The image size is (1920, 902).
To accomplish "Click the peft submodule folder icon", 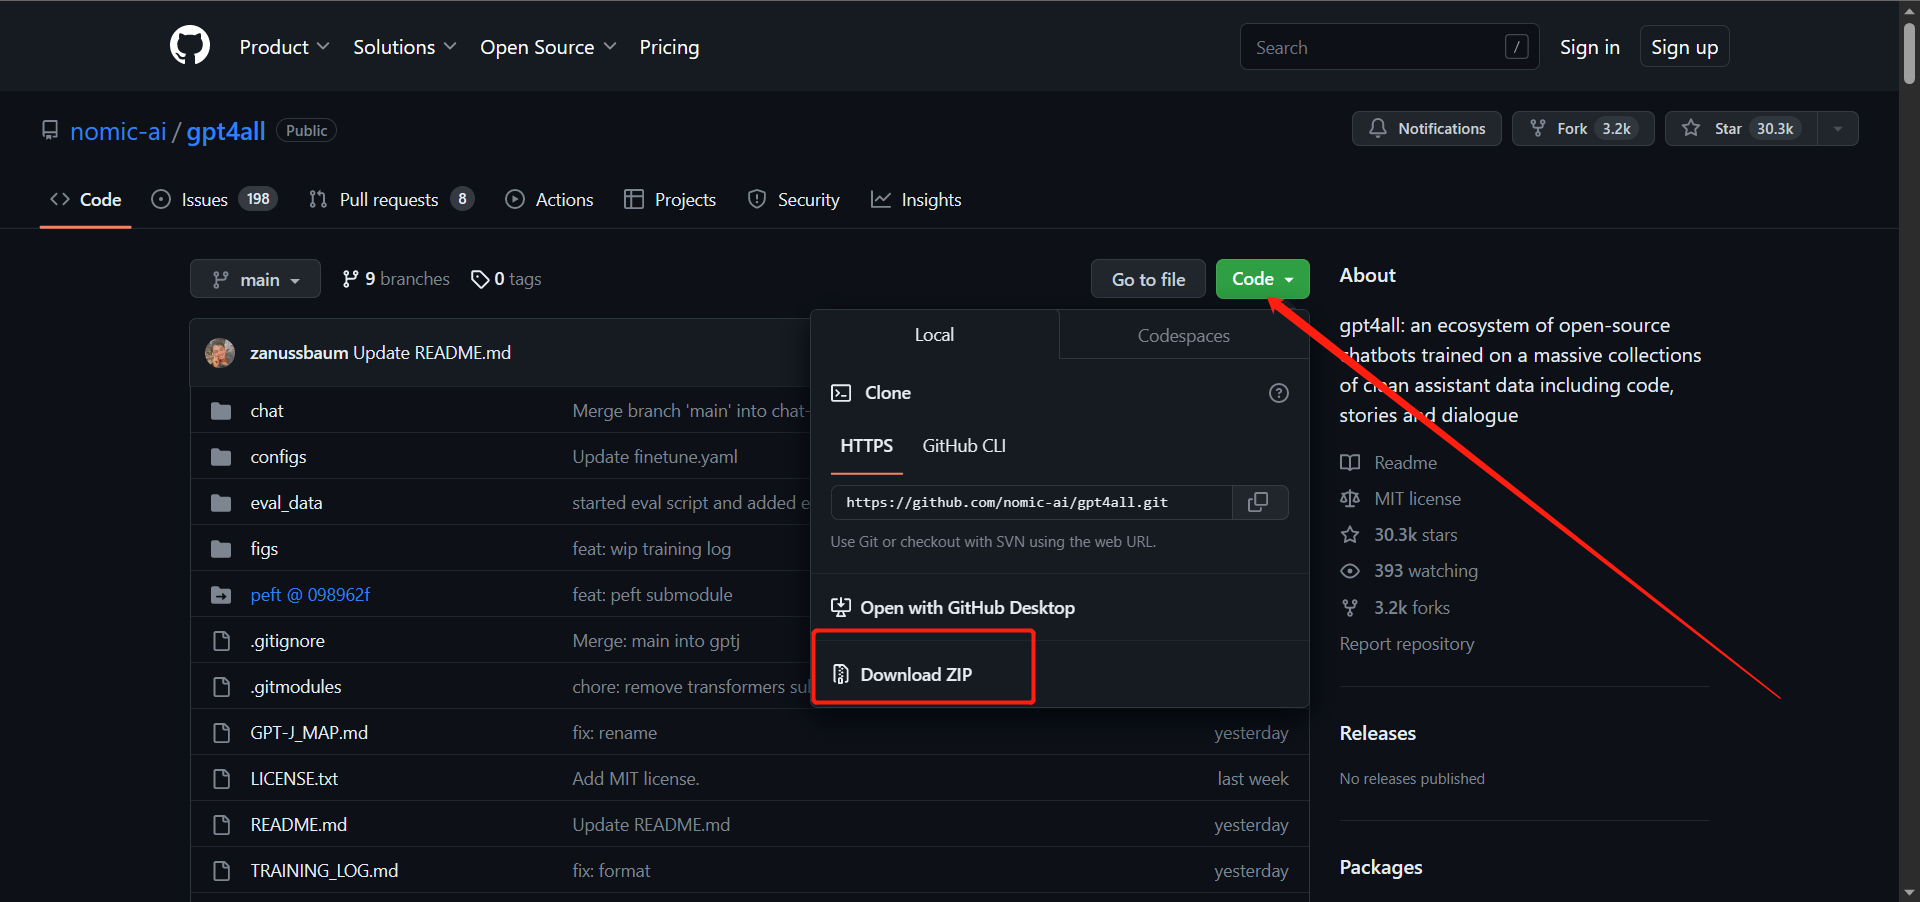I will [221, 595].
